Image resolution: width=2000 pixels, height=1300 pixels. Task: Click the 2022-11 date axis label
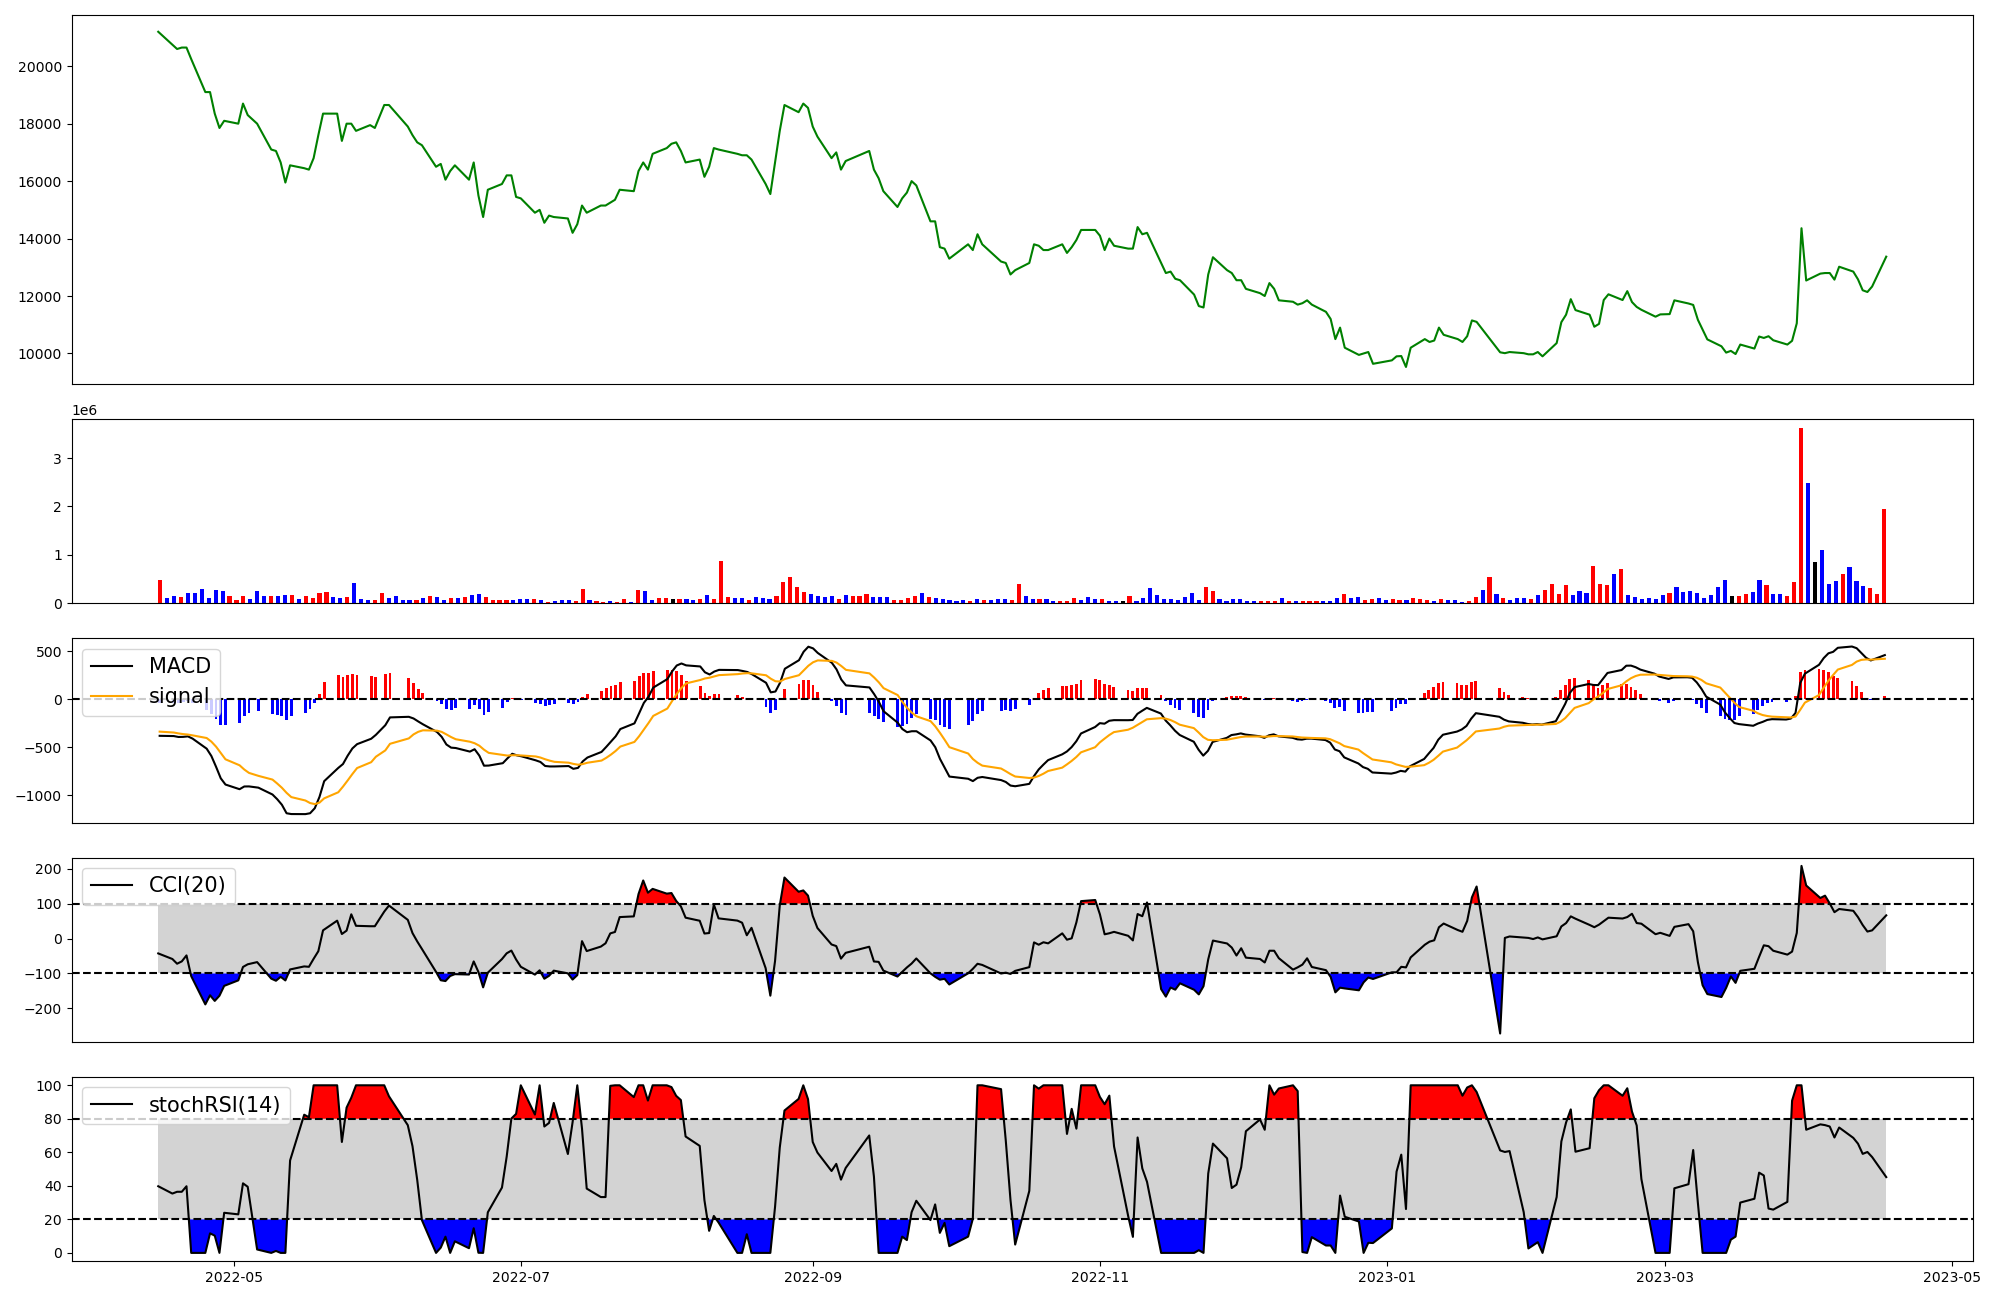[1100, 1277]
